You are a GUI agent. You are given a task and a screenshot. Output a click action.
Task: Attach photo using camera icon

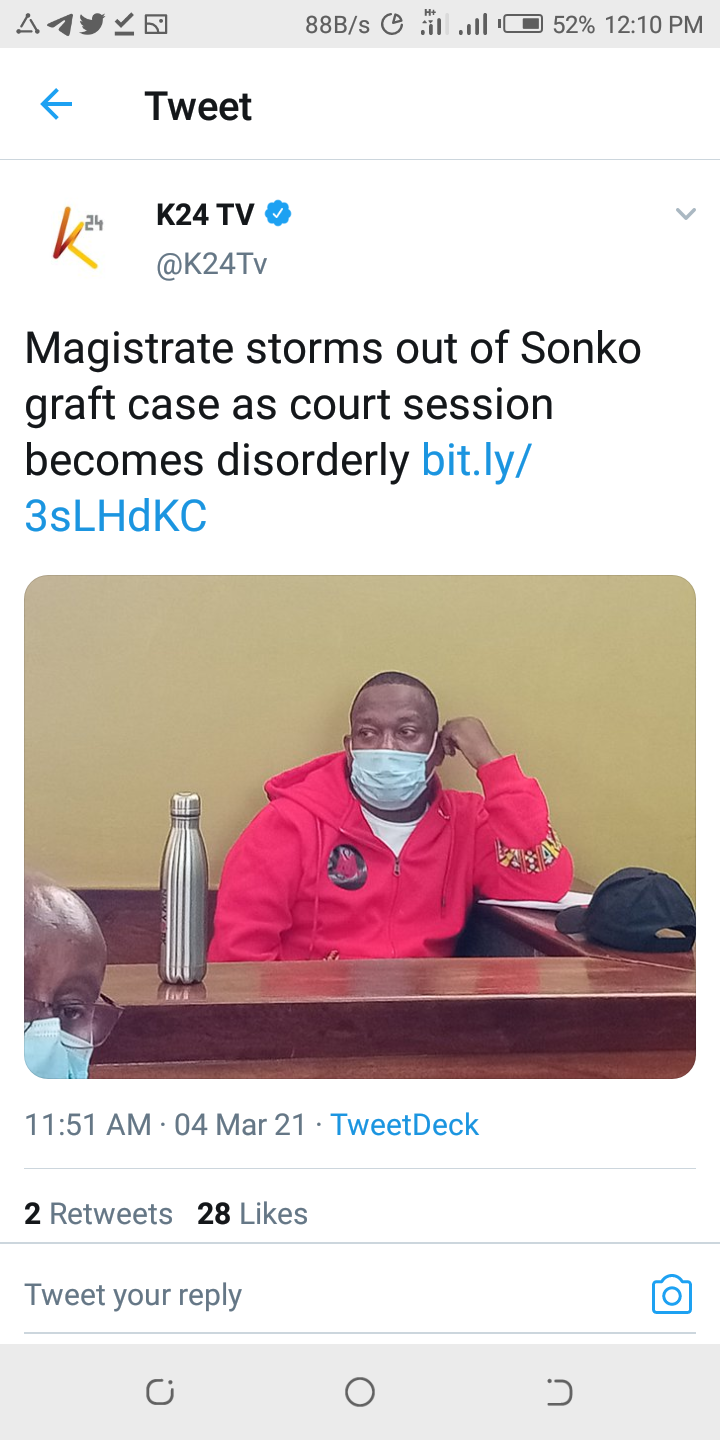coord(671,1295)
